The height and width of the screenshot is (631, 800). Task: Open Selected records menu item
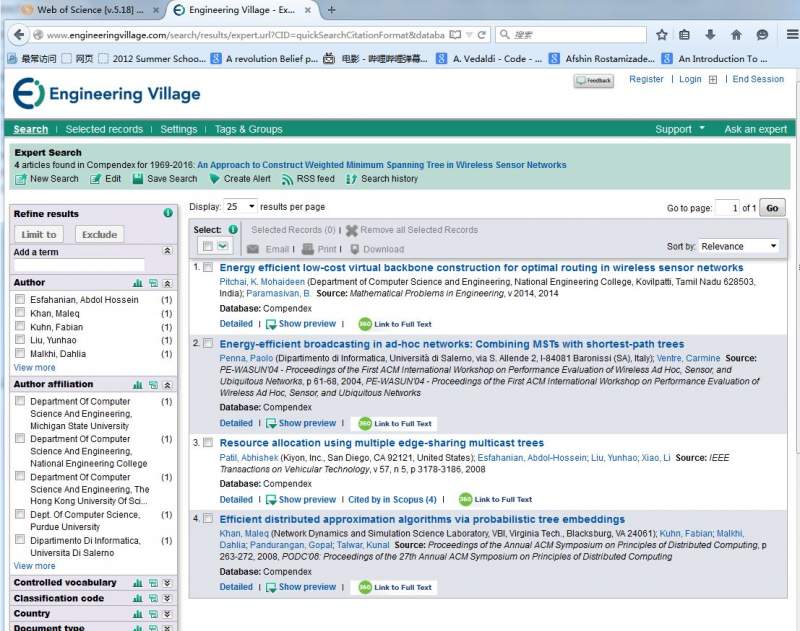coord(104,129)
